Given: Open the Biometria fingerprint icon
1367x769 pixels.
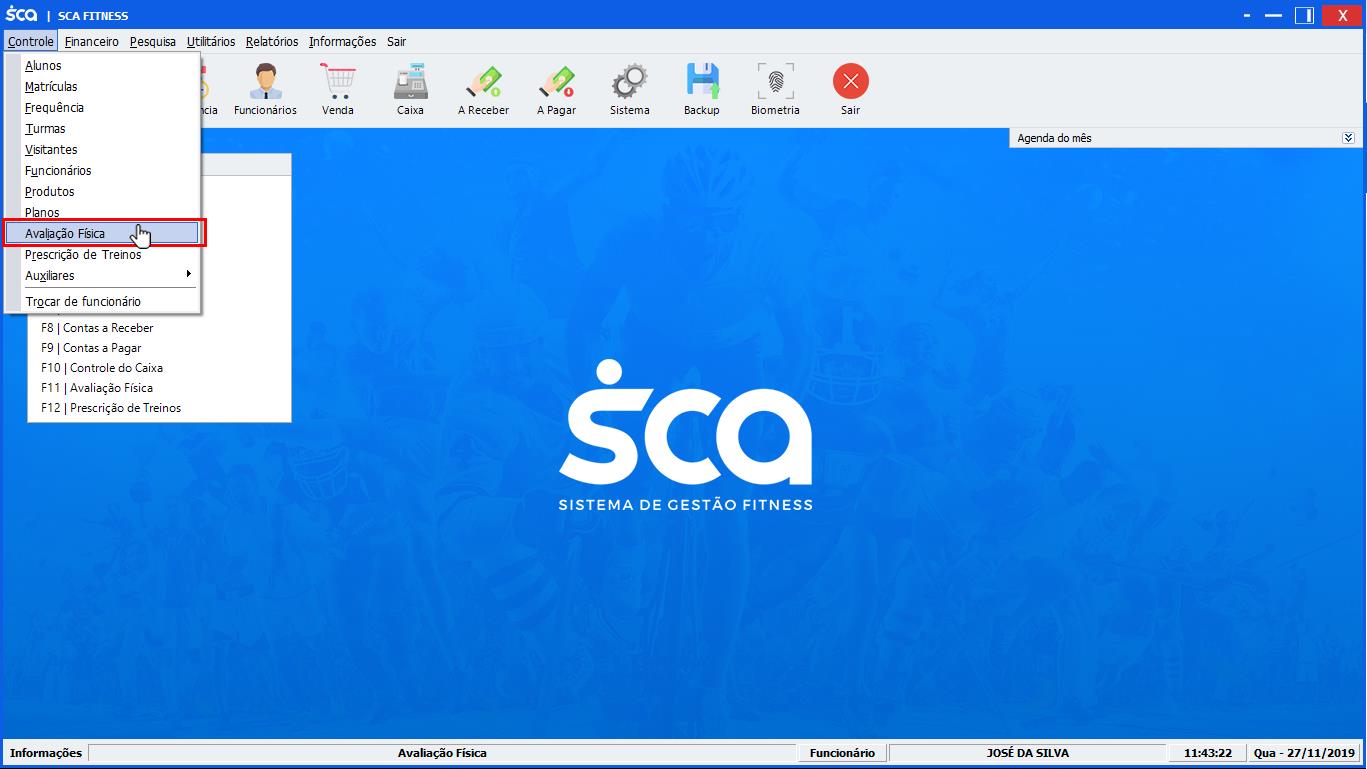Looking at the screenshot, I should (x=775, y=89).
